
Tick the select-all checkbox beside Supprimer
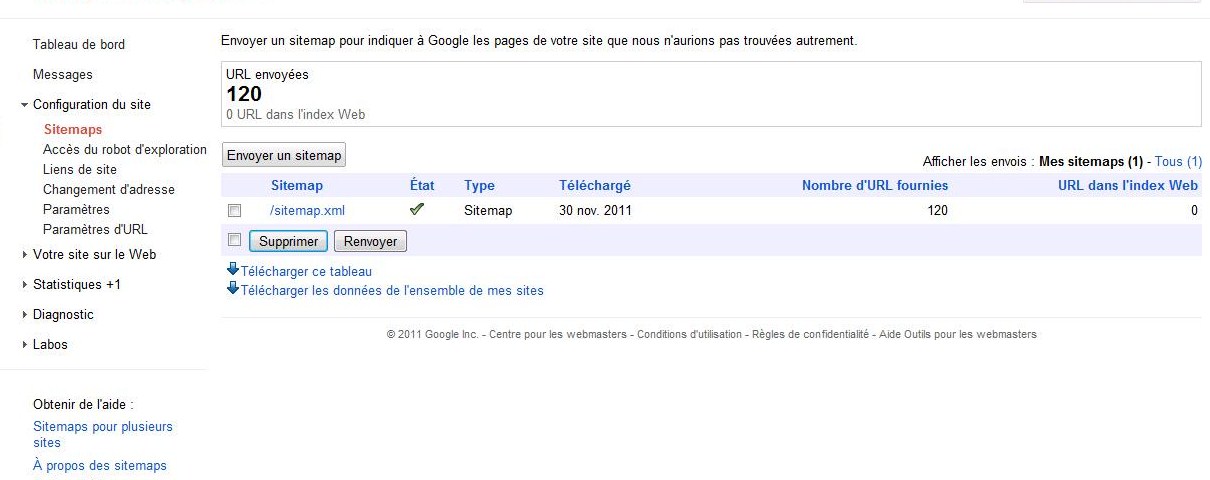(234, 240)
